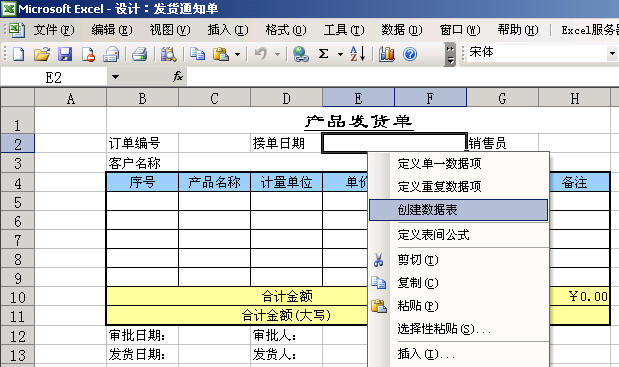Click the 销售员 cell

502,143
